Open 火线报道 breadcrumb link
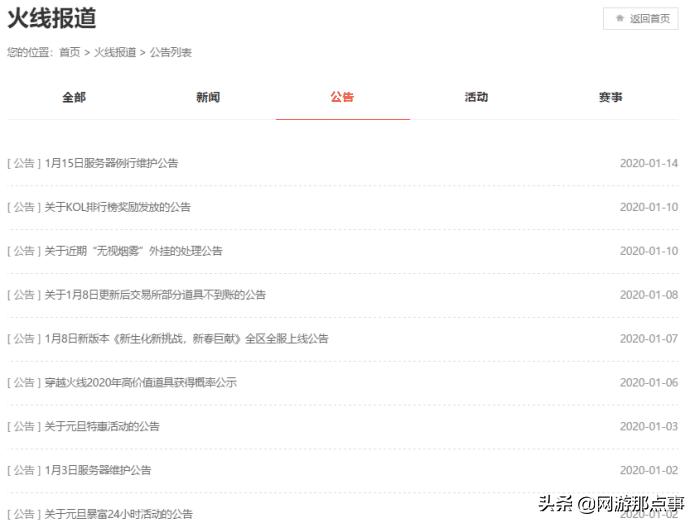This screenshot has width=700, height=528. tap(115, 52)
